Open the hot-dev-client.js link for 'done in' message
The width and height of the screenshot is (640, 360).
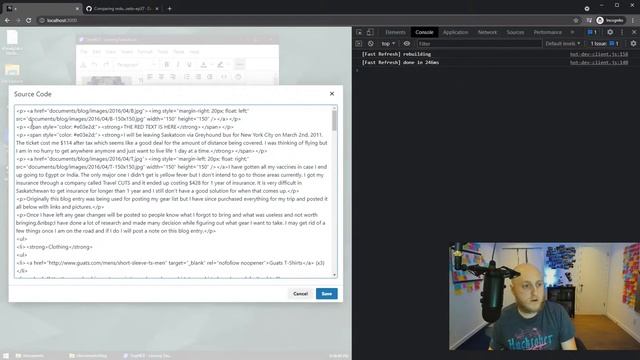[x=599, y=62]
